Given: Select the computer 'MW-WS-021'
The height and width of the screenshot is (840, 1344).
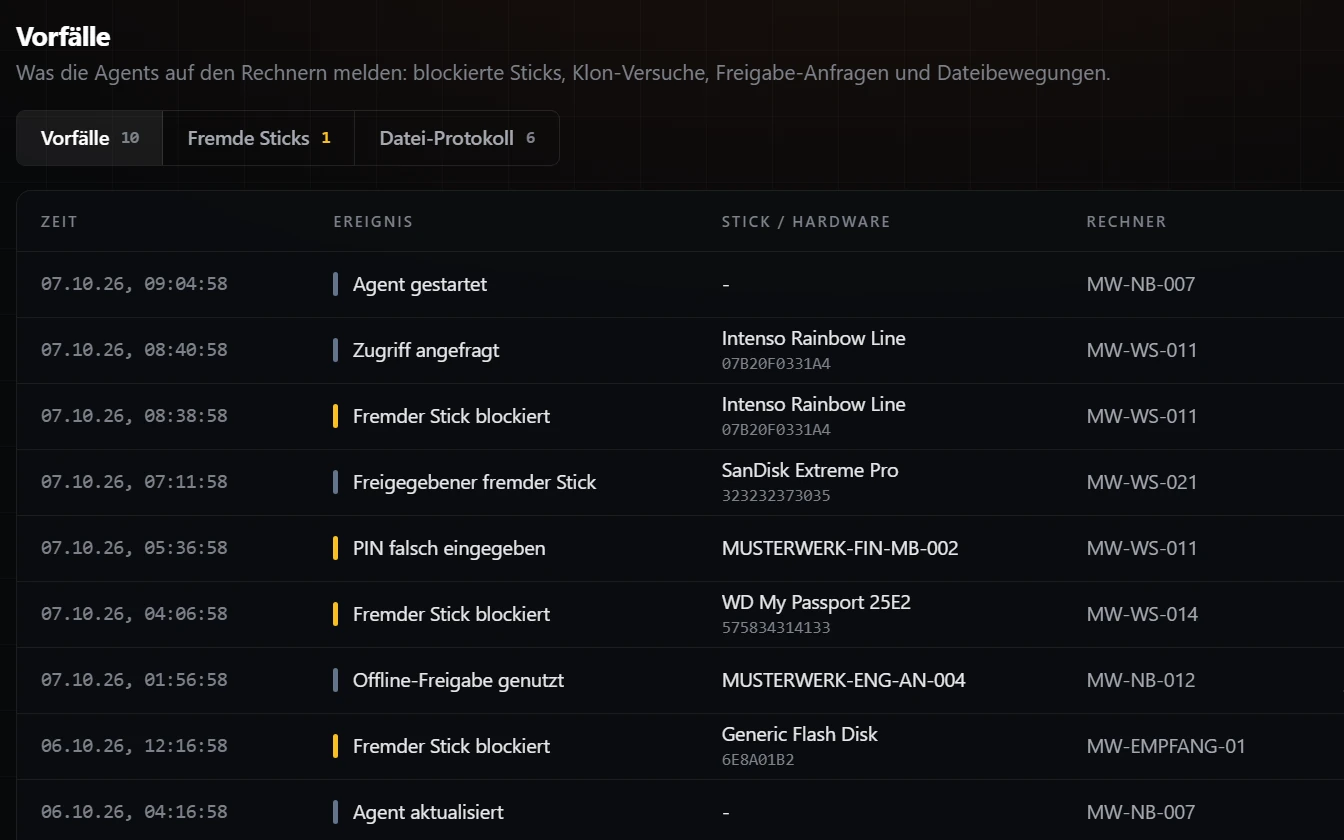Looking at the screenshot, I should 1142,482.
